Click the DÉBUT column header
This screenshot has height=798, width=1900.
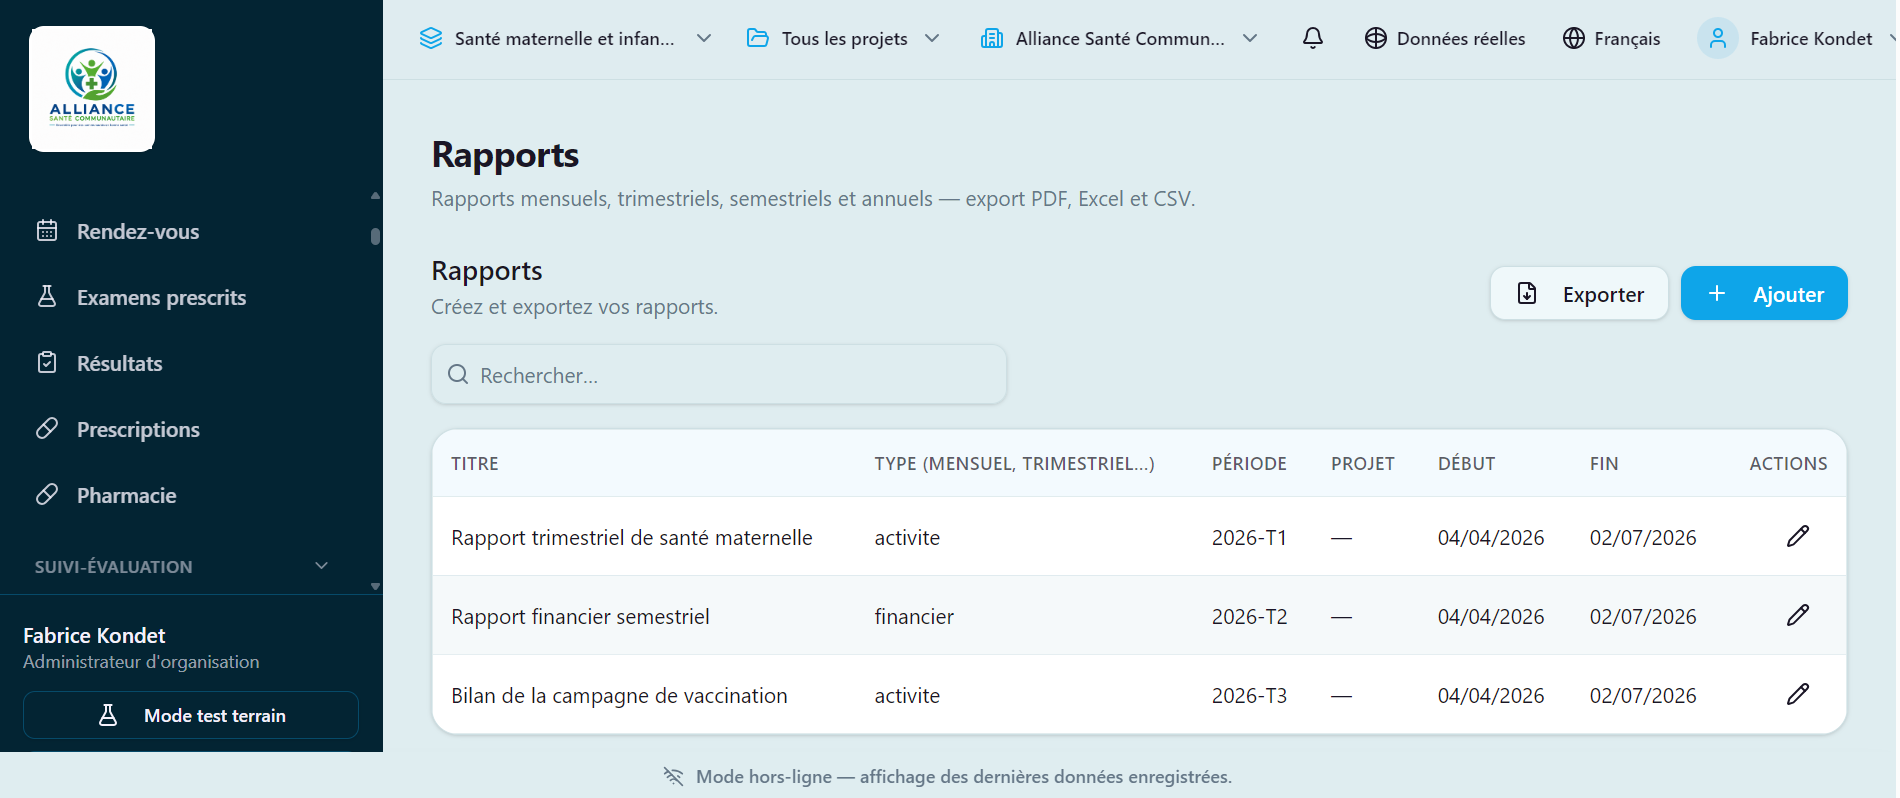tap(1466, 463)
